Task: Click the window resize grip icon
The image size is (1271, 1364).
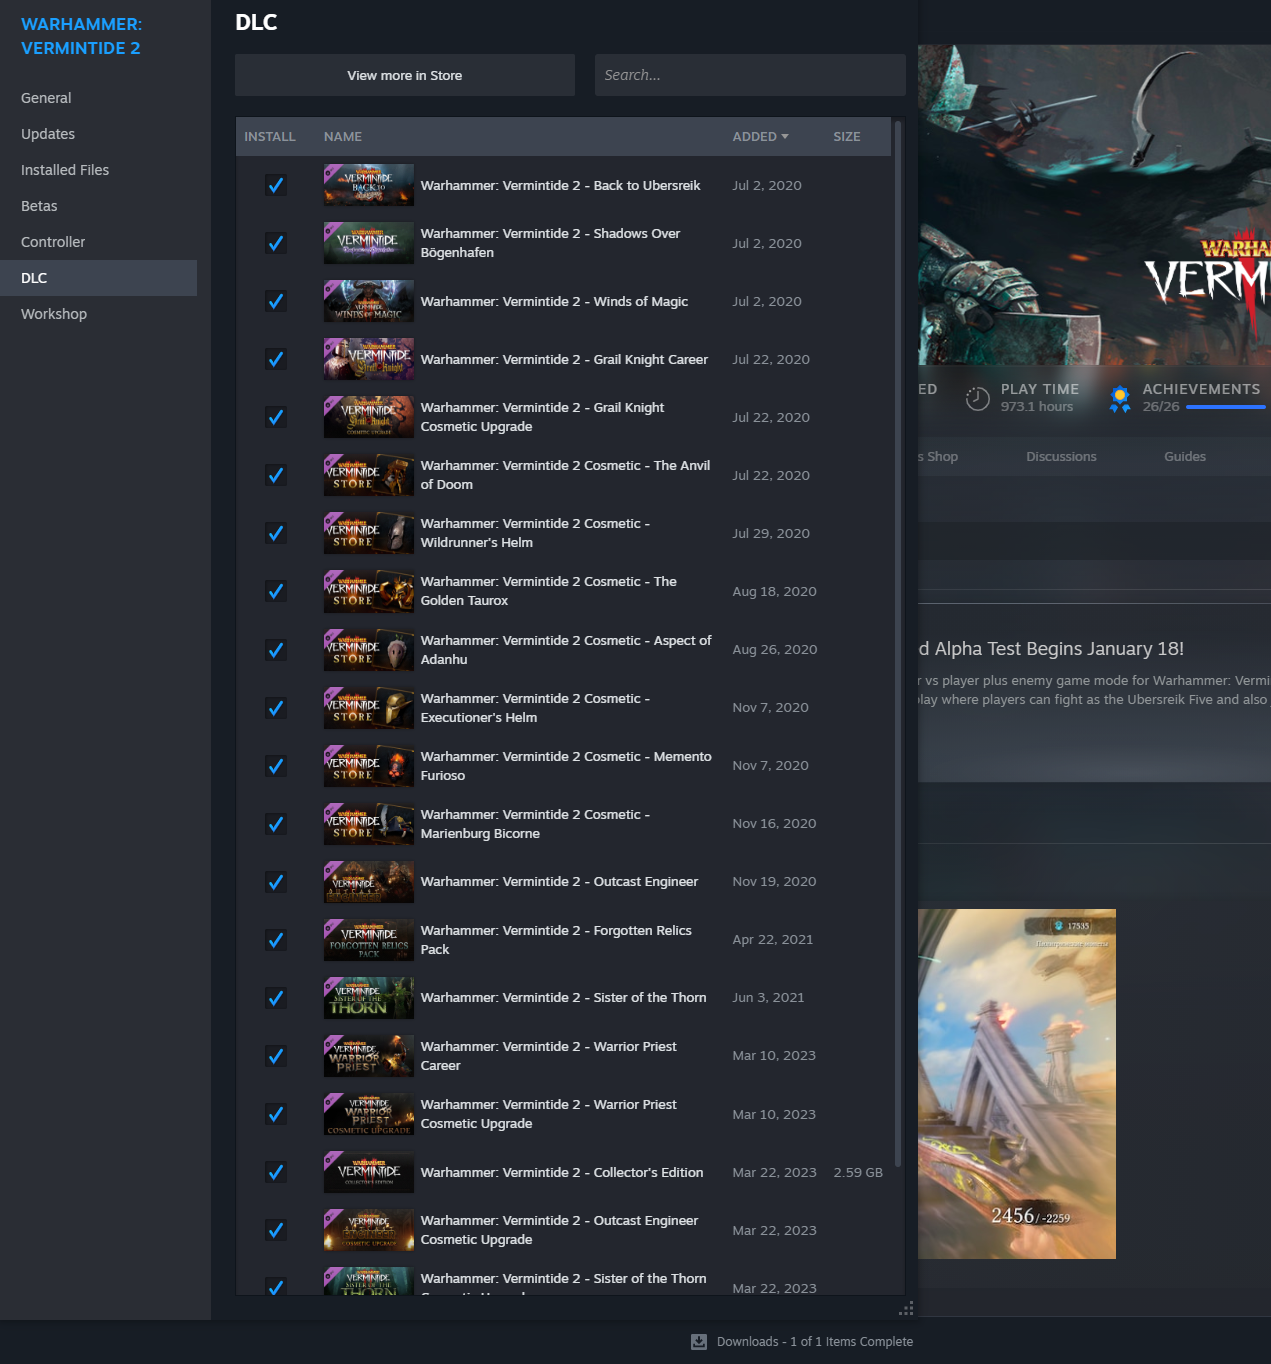Action: click(x=906, y=1309)
